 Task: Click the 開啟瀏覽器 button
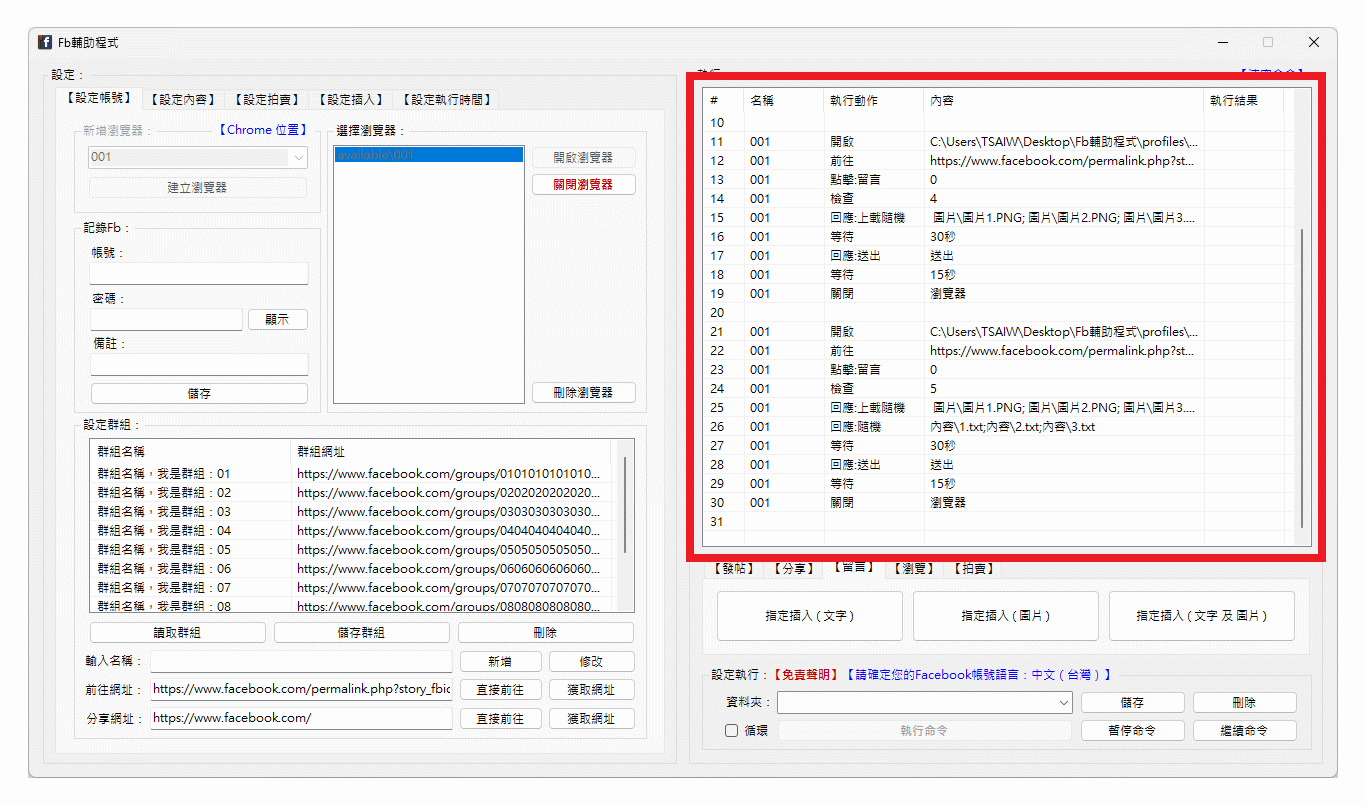pos(583,157)
